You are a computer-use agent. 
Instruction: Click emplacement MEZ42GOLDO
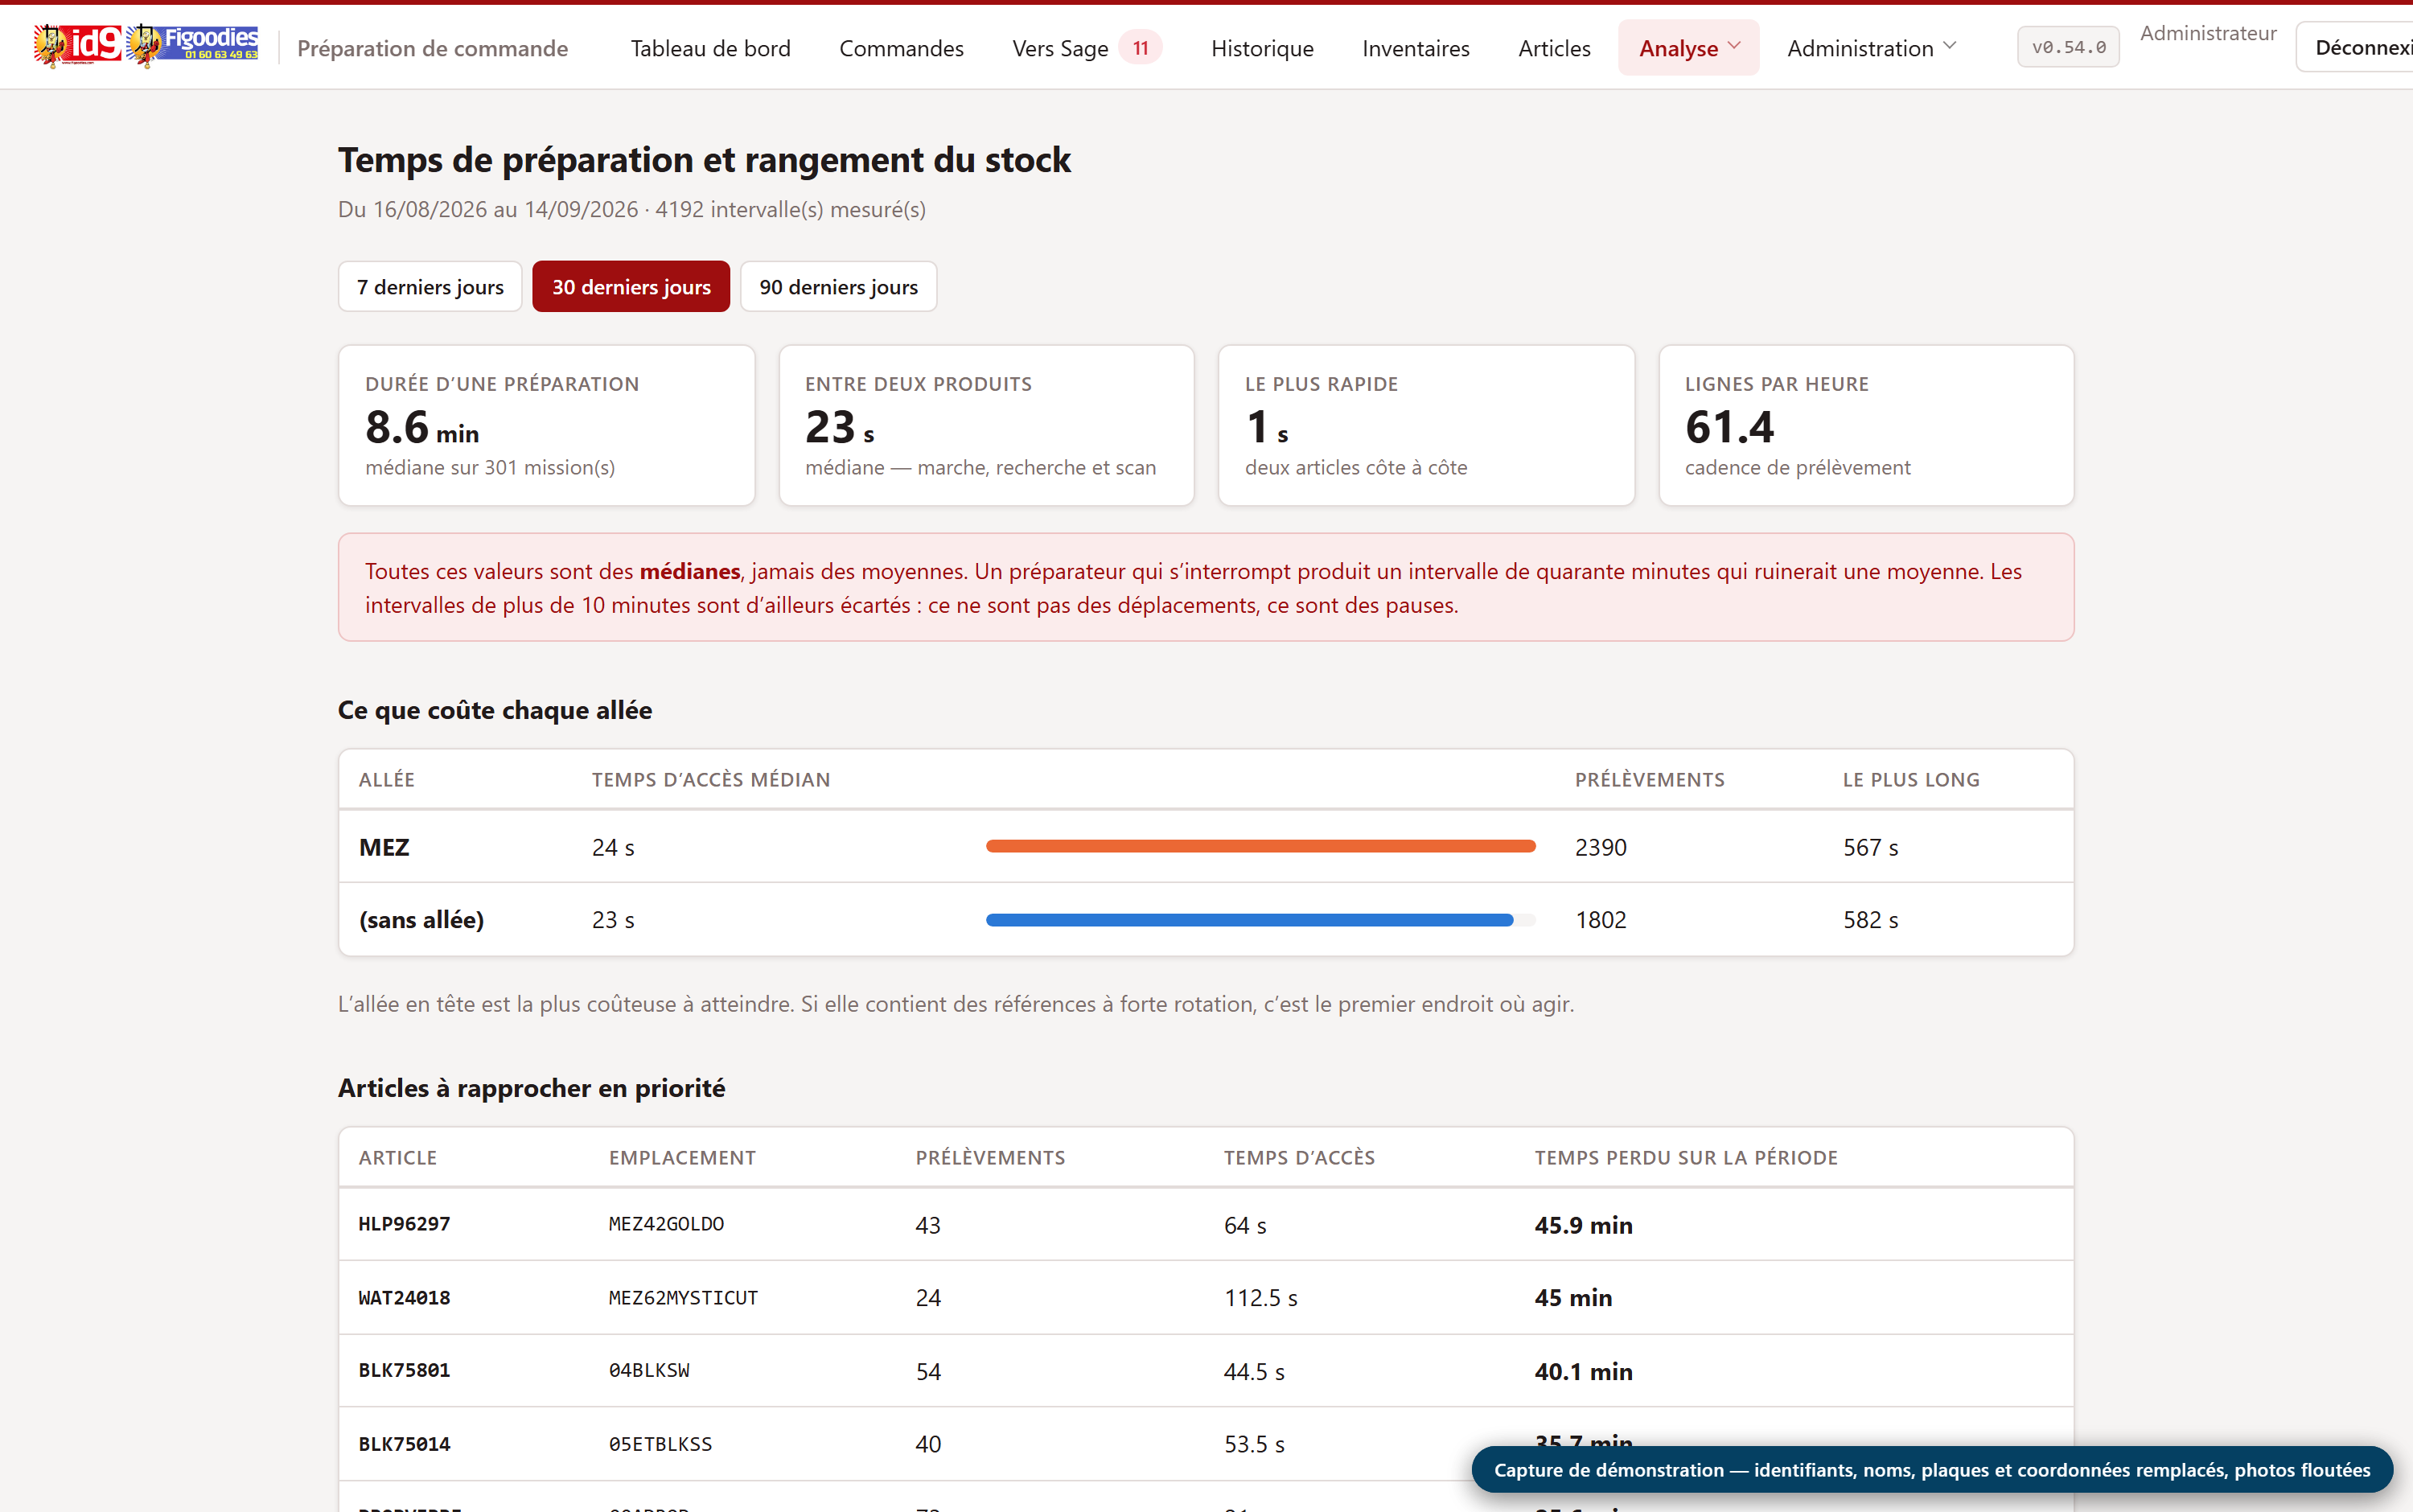[x=666, y=1224]
